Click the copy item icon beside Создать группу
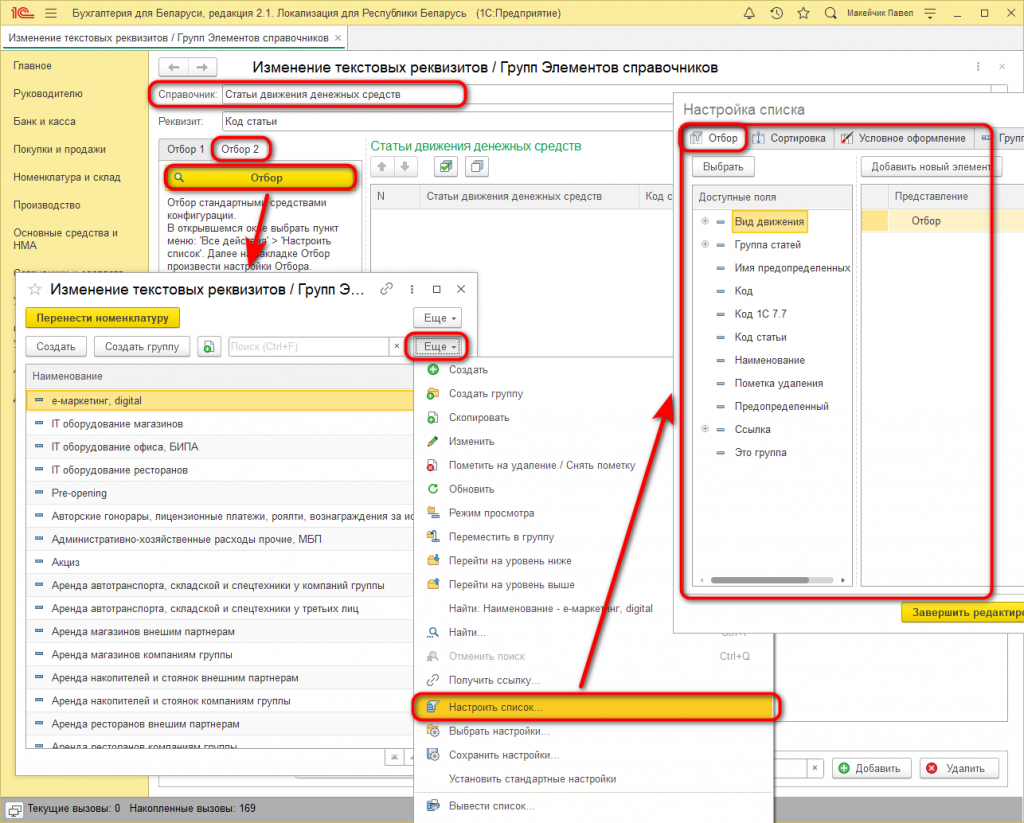The width and height of the screenshot is (1024, 823). coord(208,347)
